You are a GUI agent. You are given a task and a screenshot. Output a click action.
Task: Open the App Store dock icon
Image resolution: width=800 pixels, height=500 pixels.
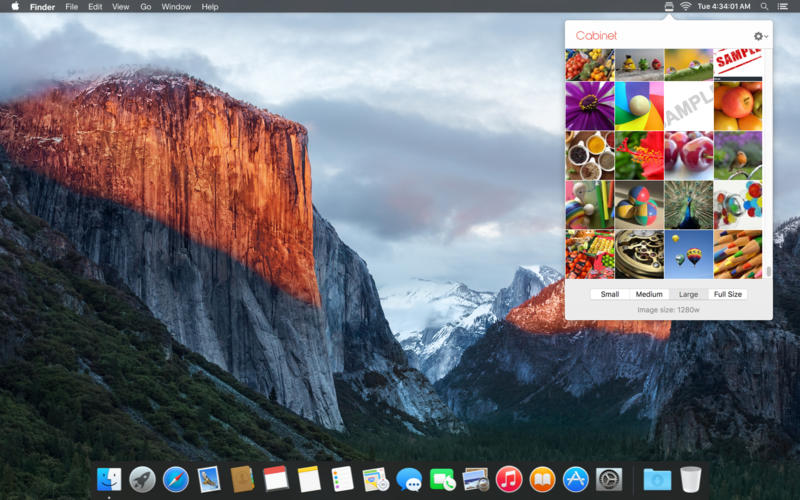[576, 480]
